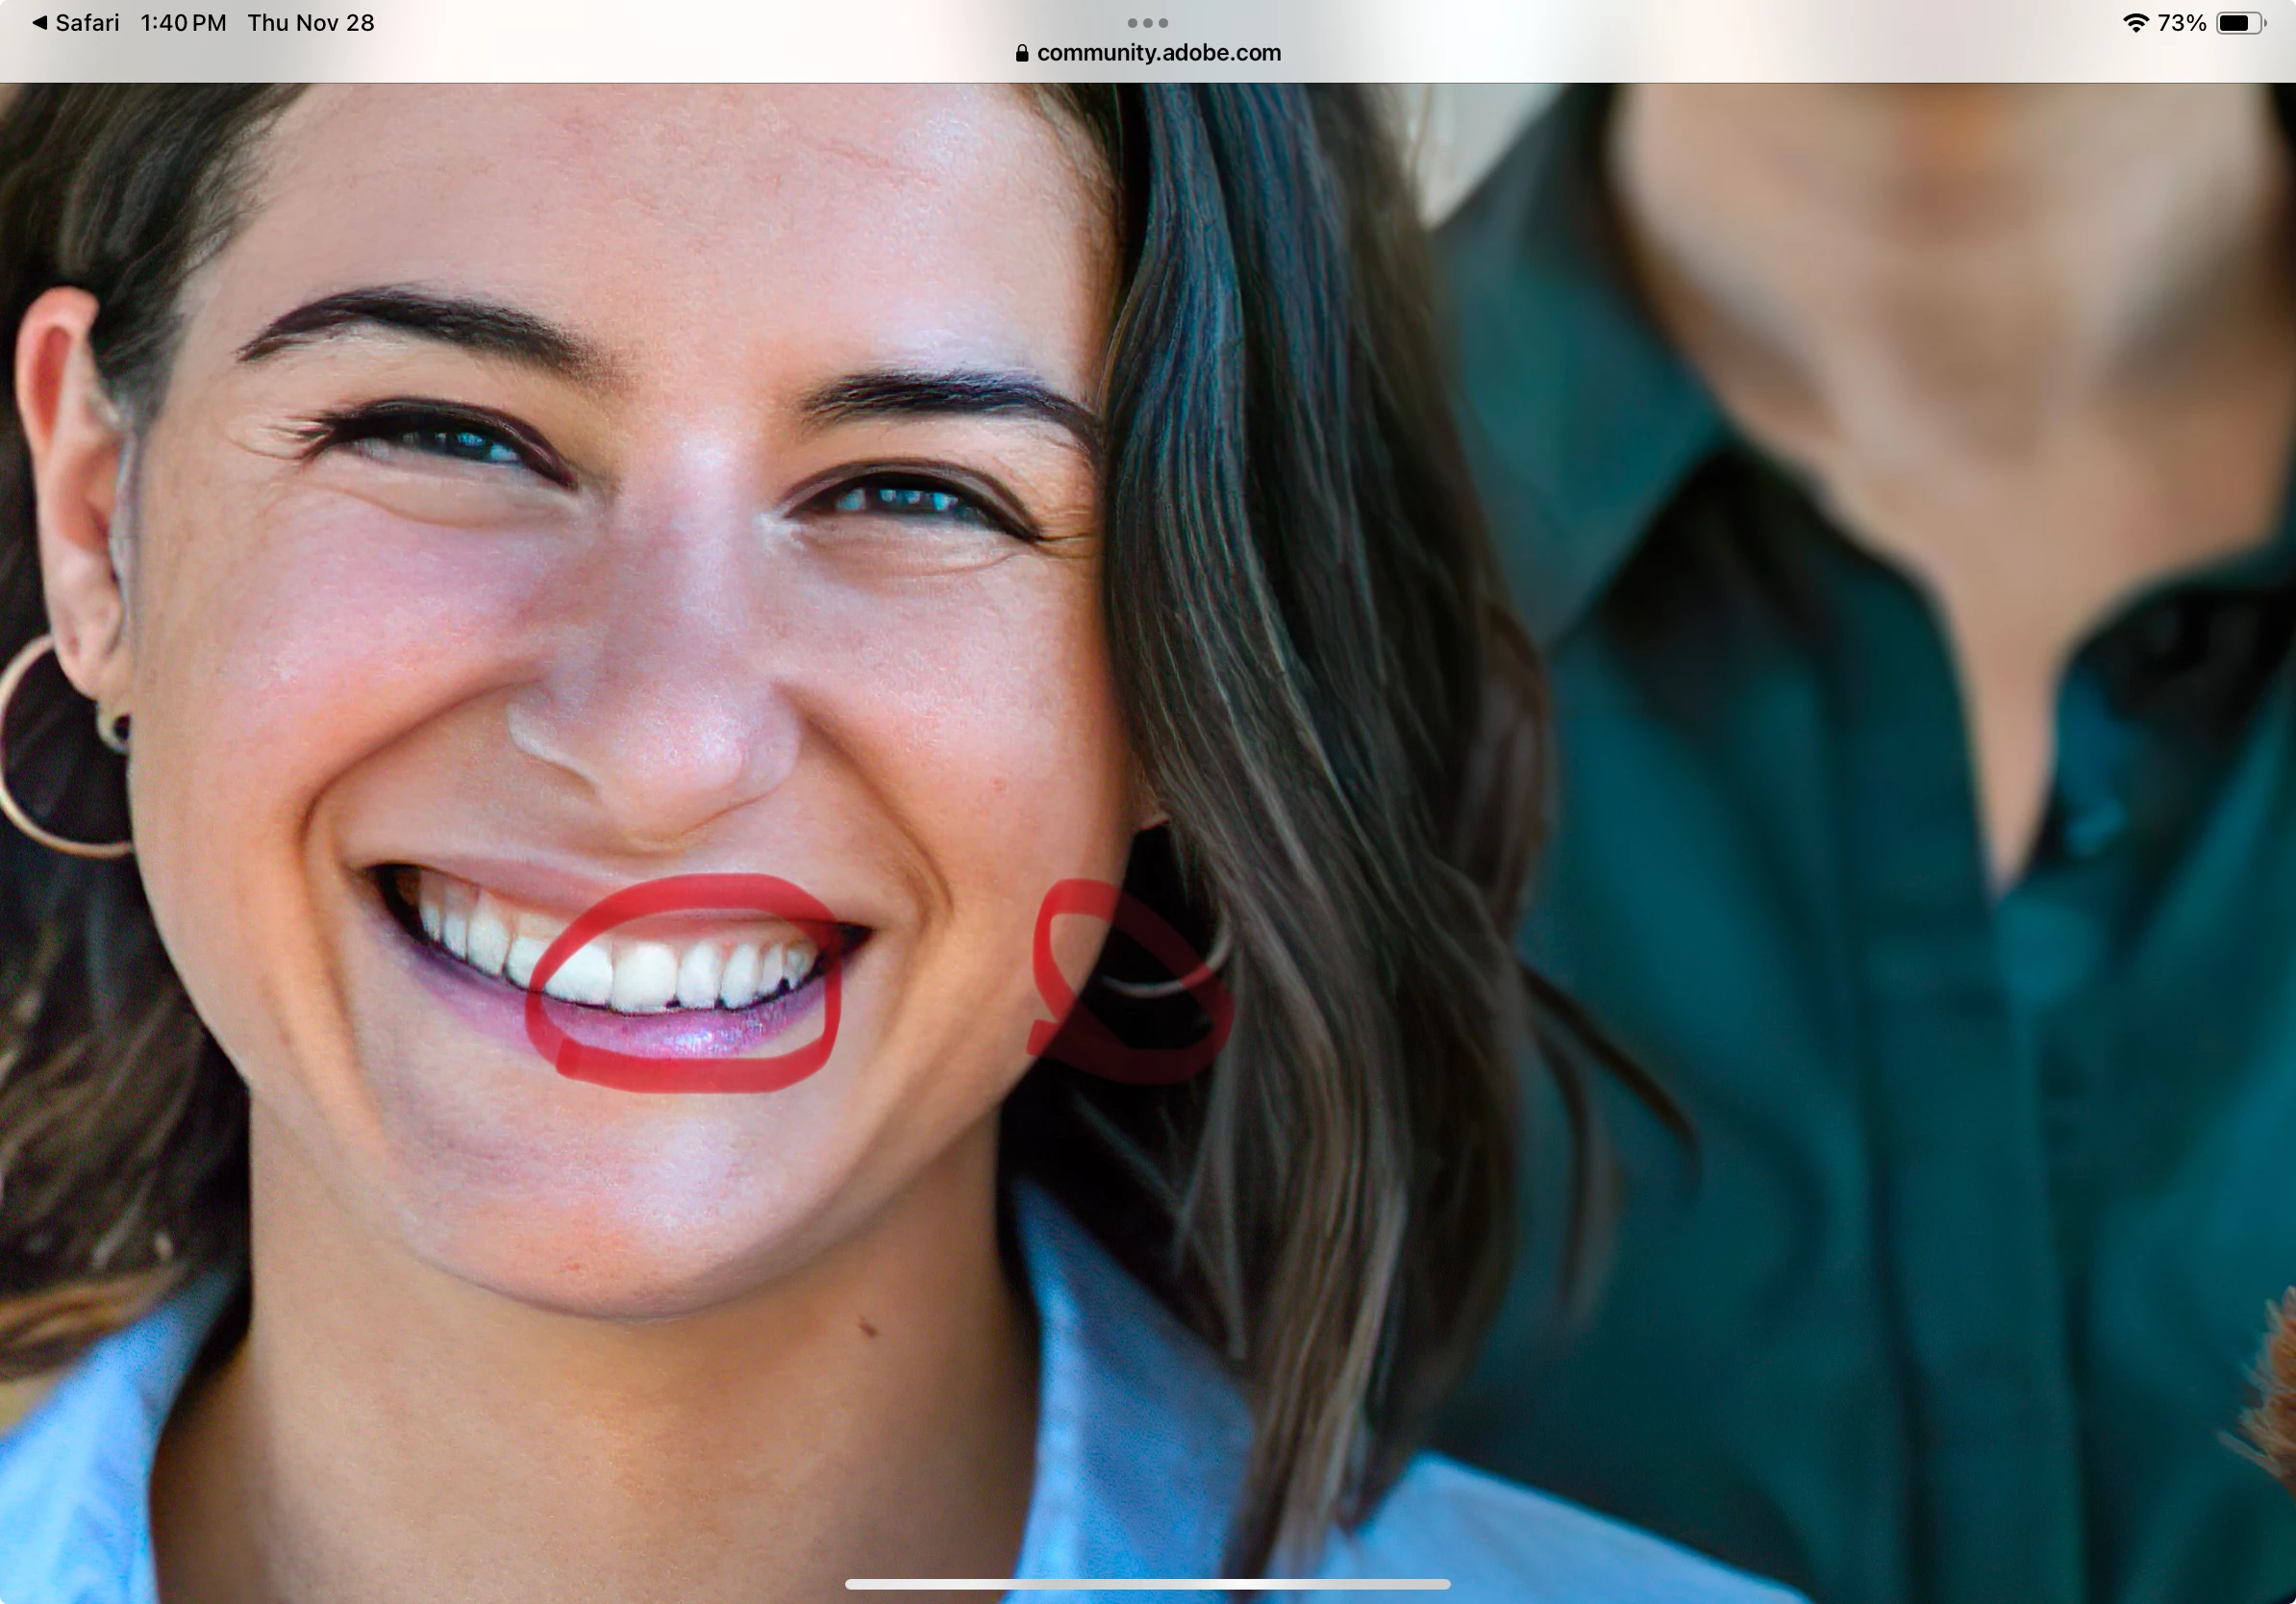Screen dimensions: 2296x1604
Task: Tap the home indicator bar
Action: [1147, 1584]
